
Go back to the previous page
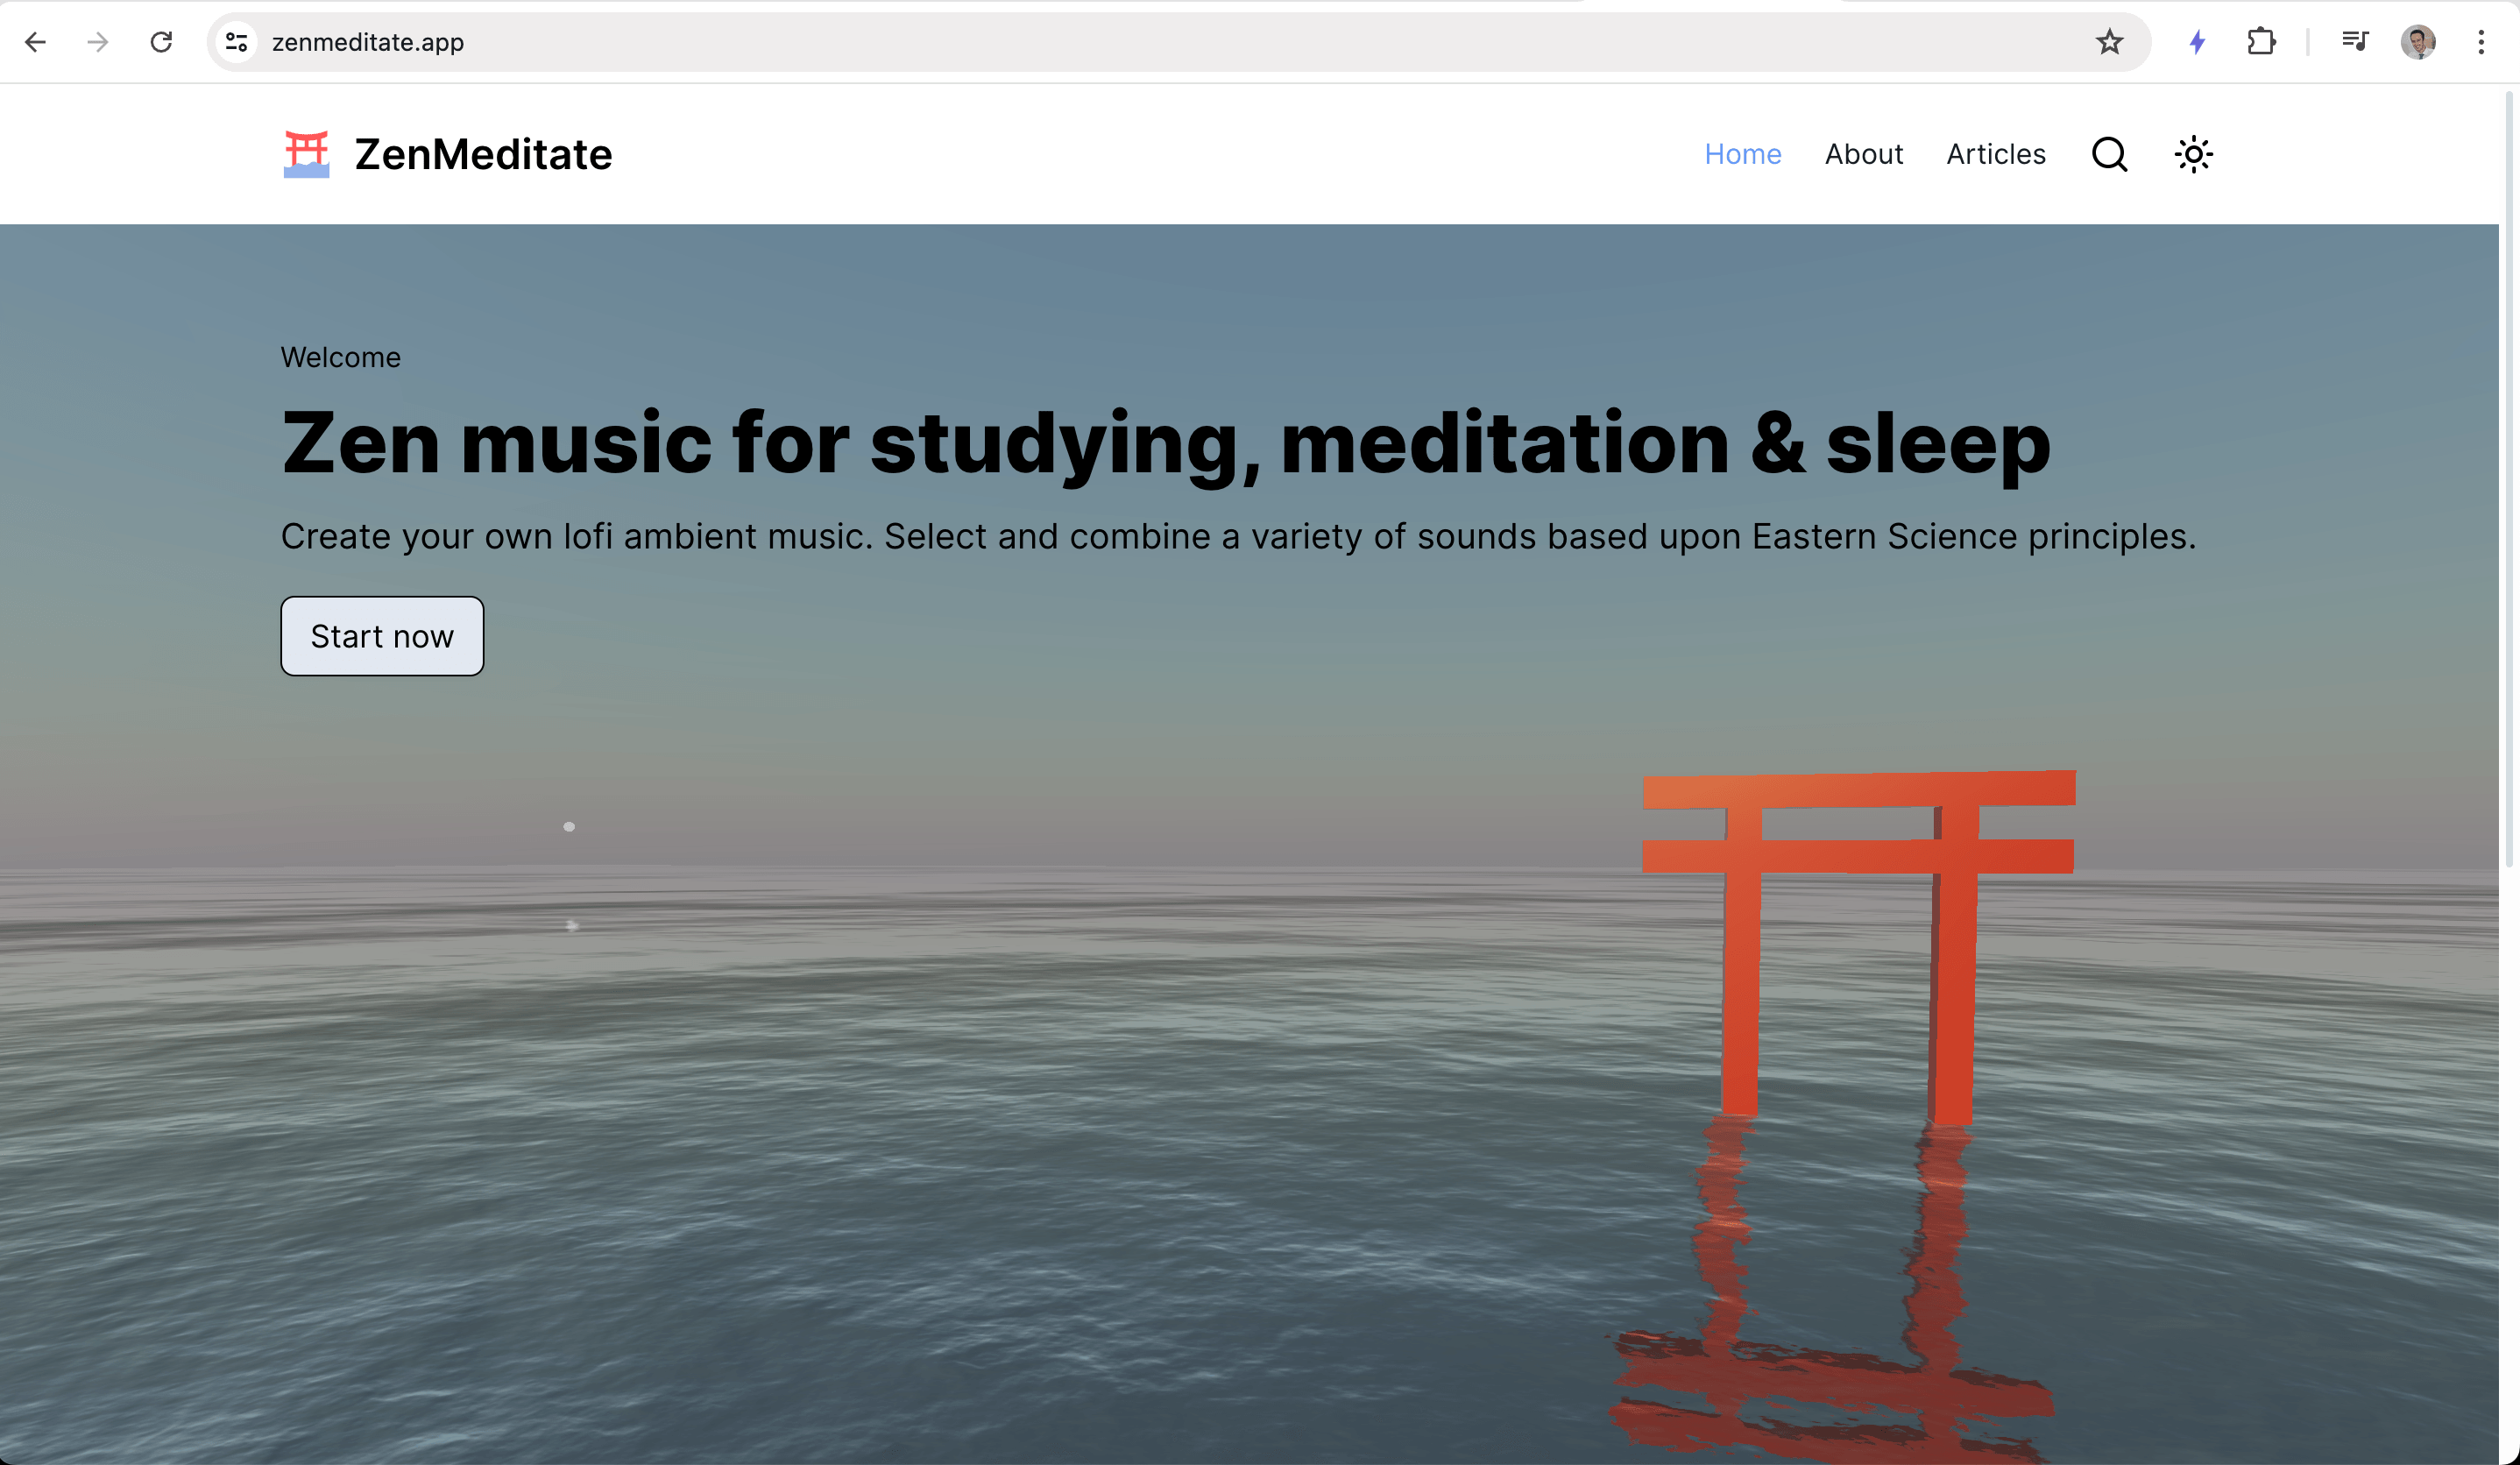coord(36,42)
